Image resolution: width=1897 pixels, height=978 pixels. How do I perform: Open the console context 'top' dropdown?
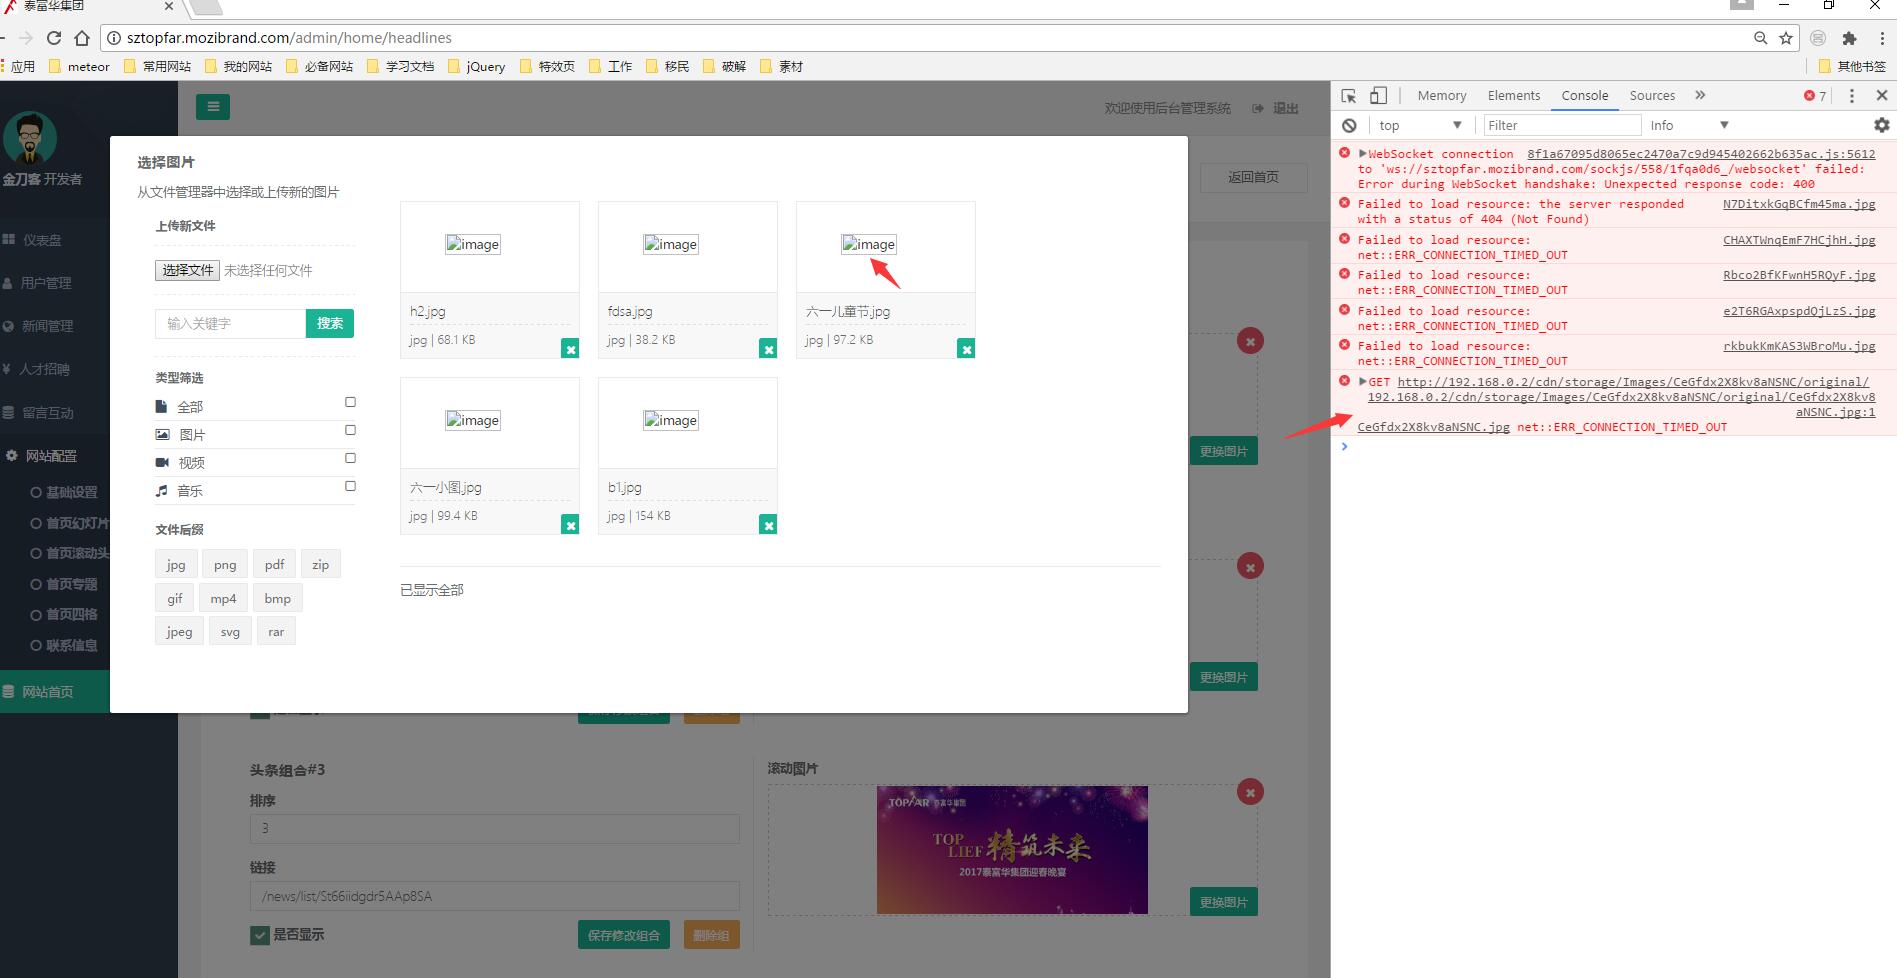(x=1420, y=125)
